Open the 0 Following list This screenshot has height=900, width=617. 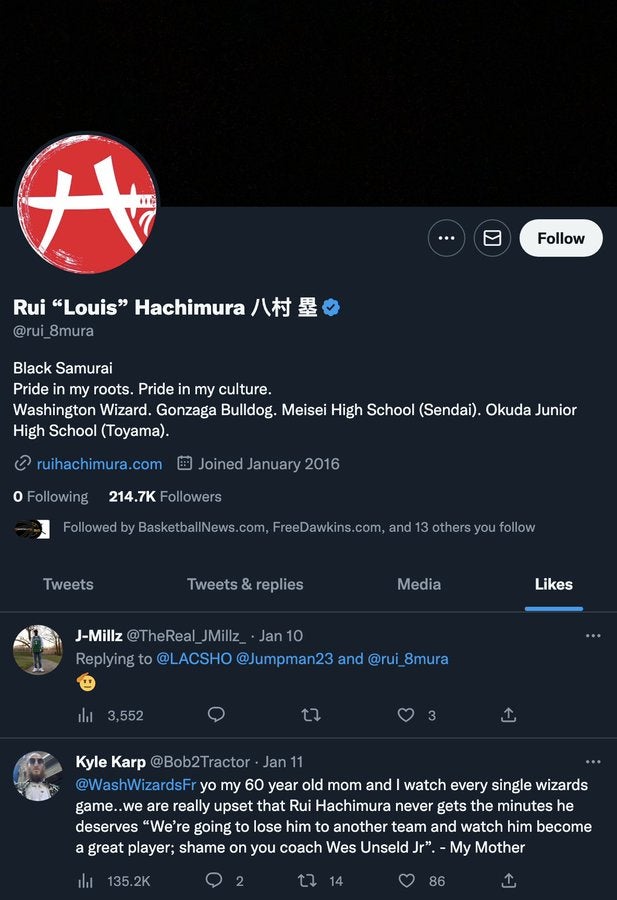point(51,496)
